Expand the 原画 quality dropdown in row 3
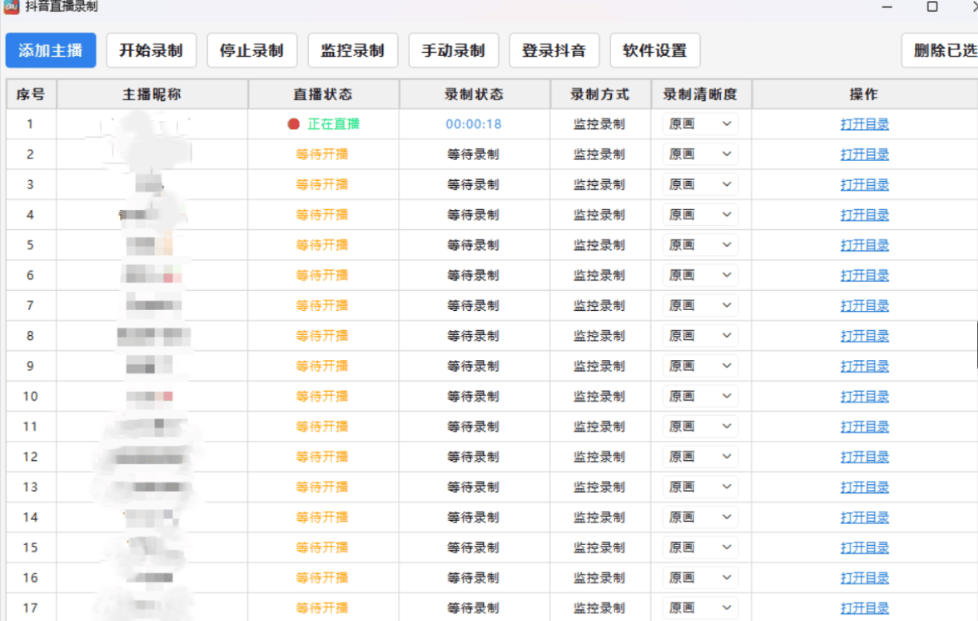This screenshot has height=621, width=978. point(700,185)
